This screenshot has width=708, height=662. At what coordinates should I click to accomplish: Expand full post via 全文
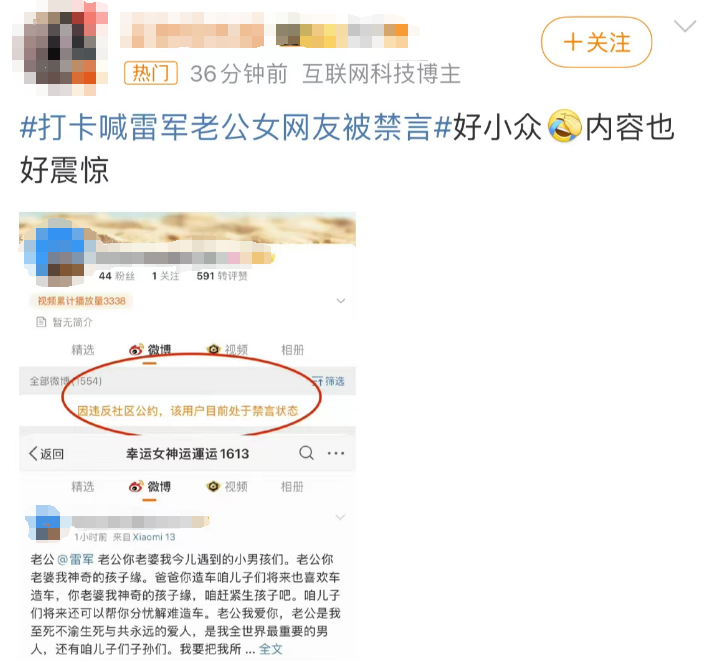click(x=270, y=649)
